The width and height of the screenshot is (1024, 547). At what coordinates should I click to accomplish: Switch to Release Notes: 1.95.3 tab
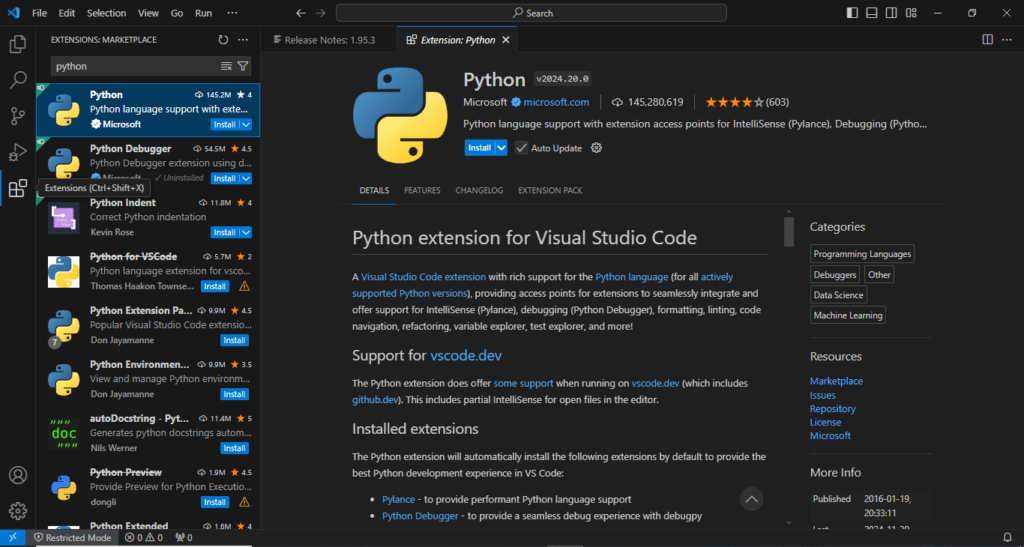pyautogui.click(x=329, y=40)
